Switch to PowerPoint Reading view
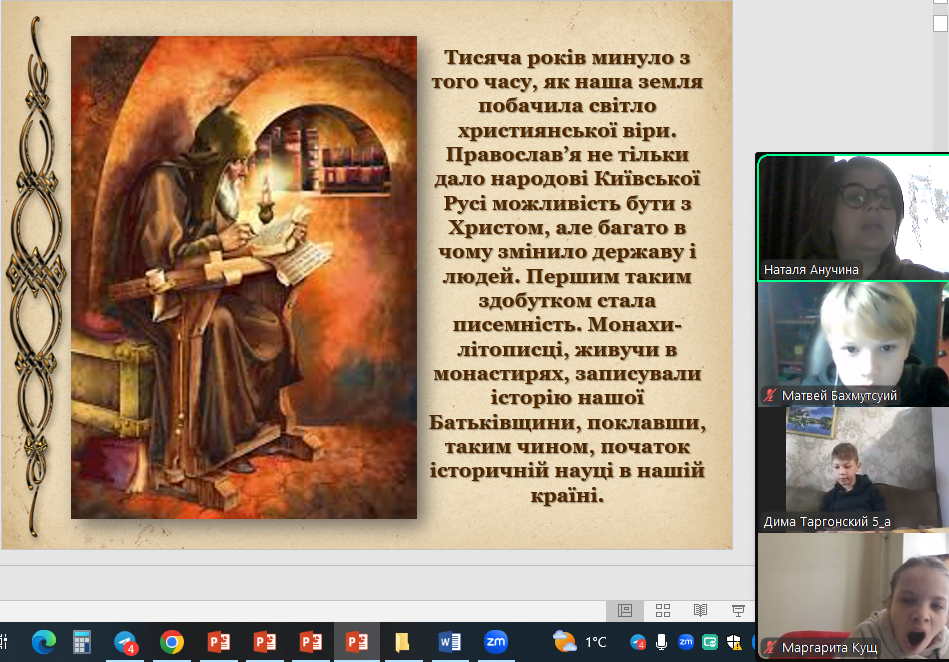Screen dimensions: 949x662 700,611
